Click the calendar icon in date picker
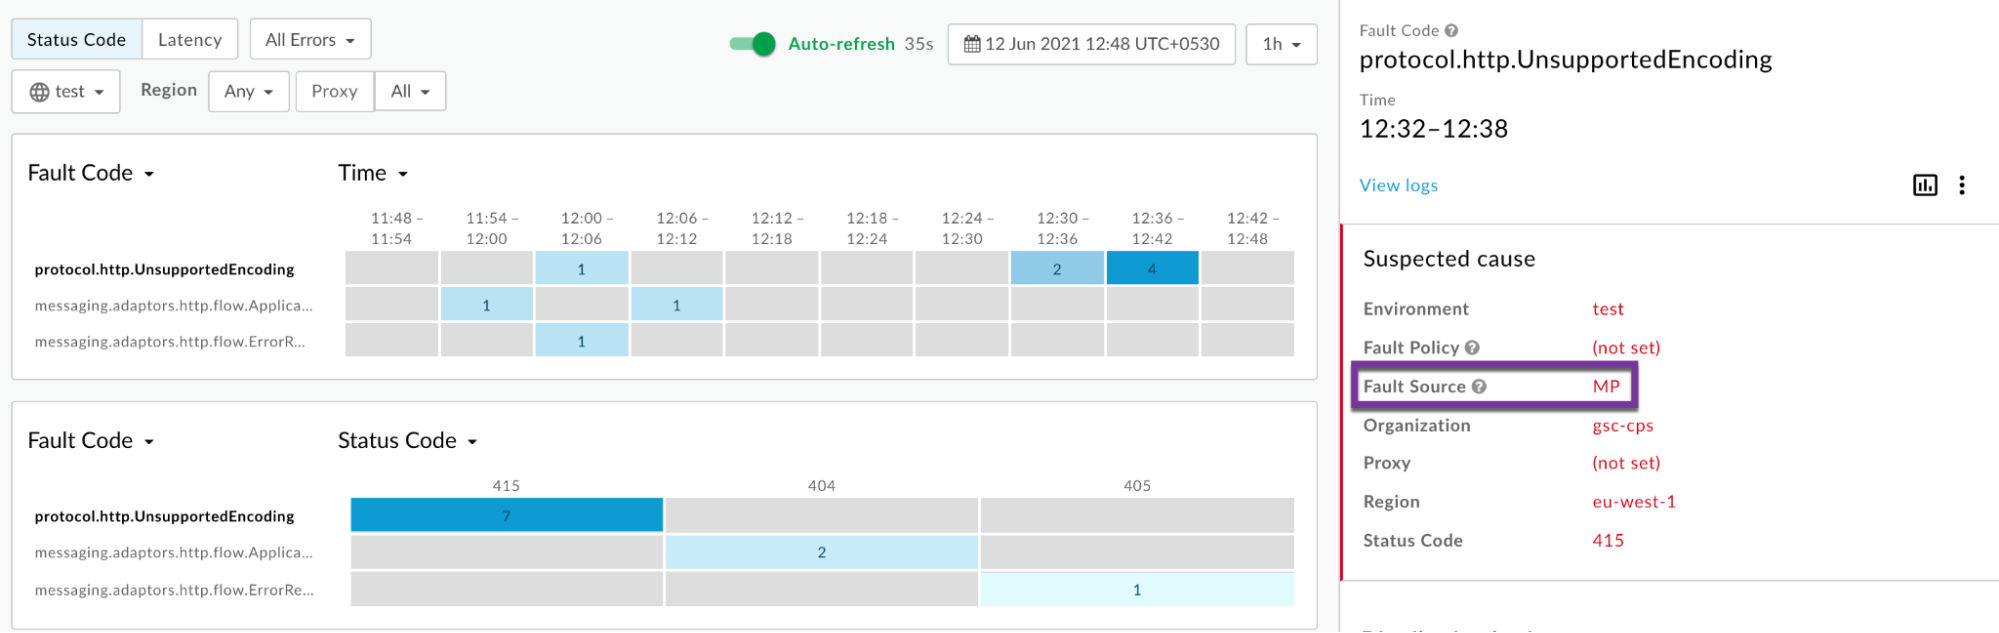The height and width of the screenshot is (633, 1999). pyautogui.click(x=971, y=44)
